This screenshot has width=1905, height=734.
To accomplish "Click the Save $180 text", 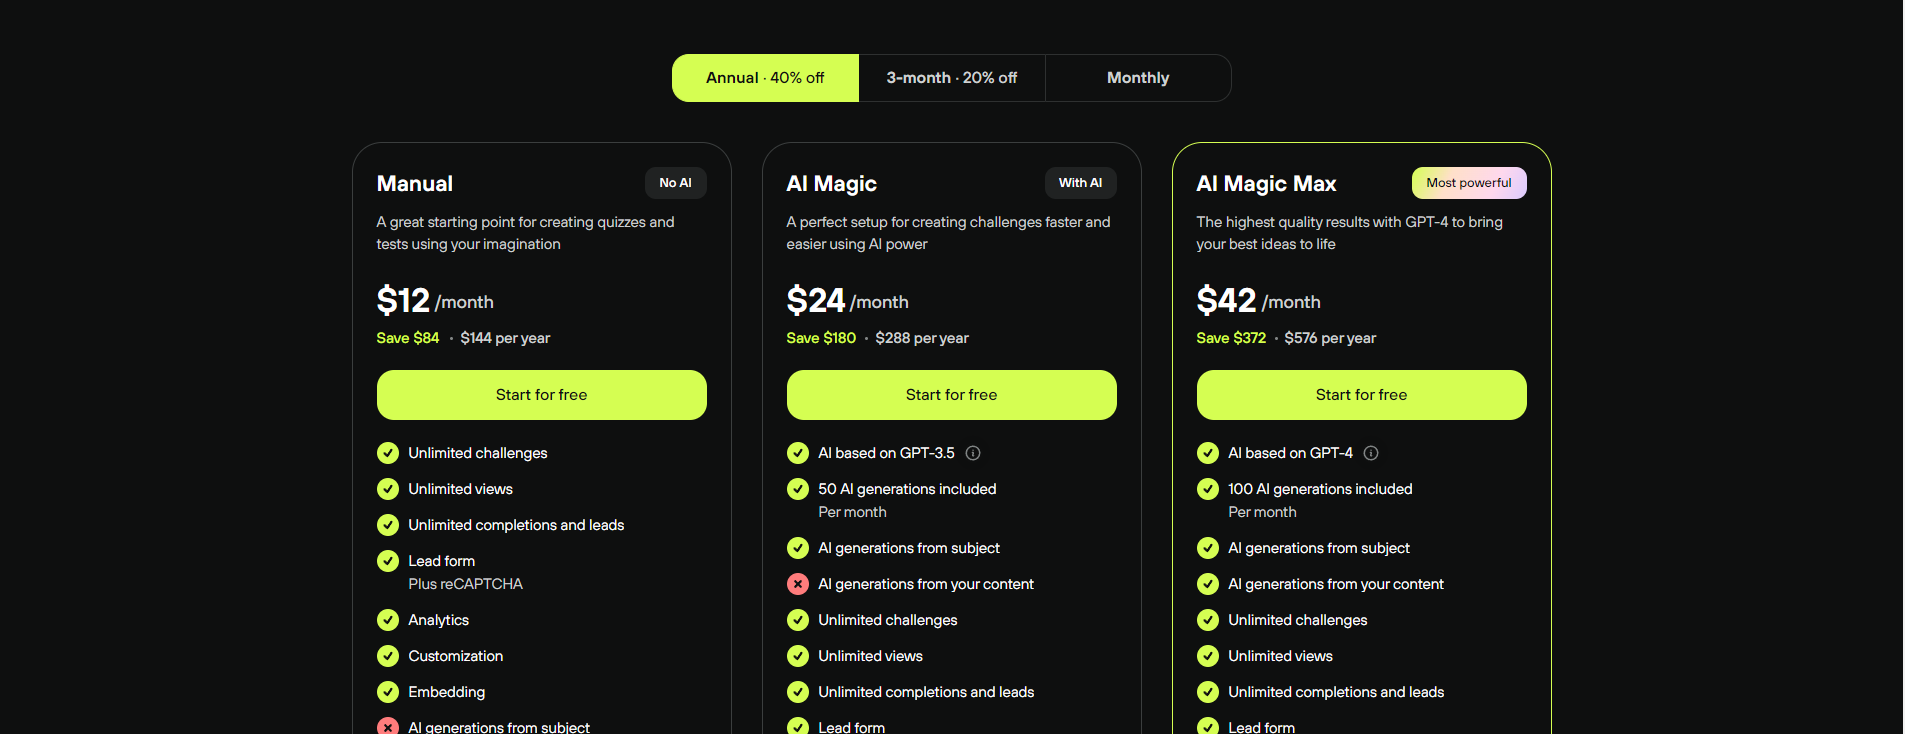I will (821, 338).
